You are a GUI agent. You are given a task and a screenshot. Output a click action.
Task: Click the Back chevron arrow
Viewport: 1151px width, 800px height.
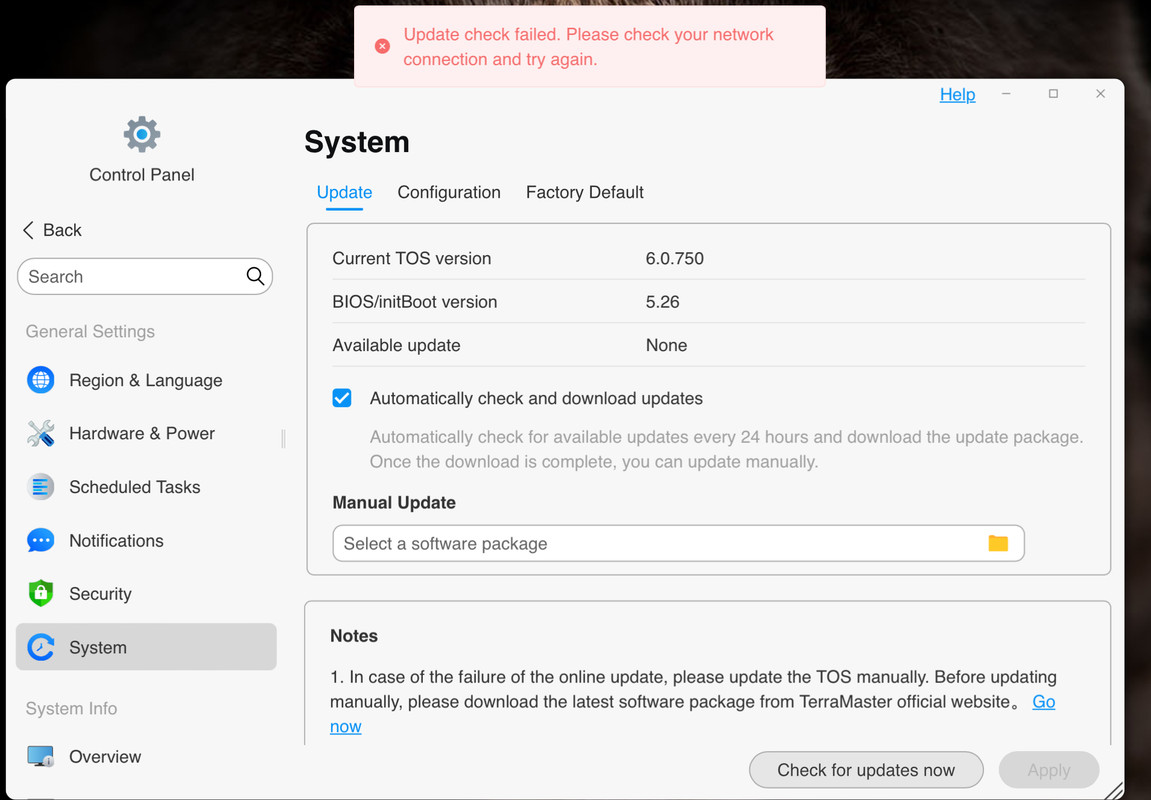[x=29, y=230]
